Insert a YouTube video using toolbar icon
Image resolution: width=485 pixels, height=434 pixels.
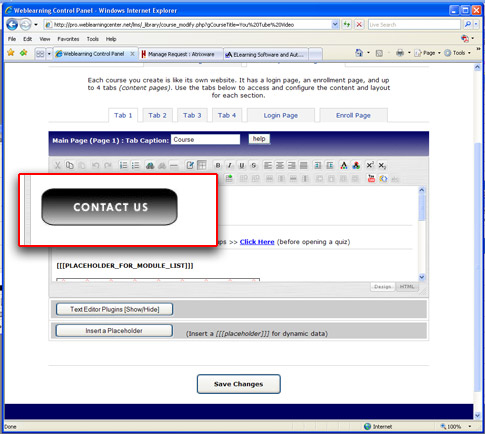point(371,178)
